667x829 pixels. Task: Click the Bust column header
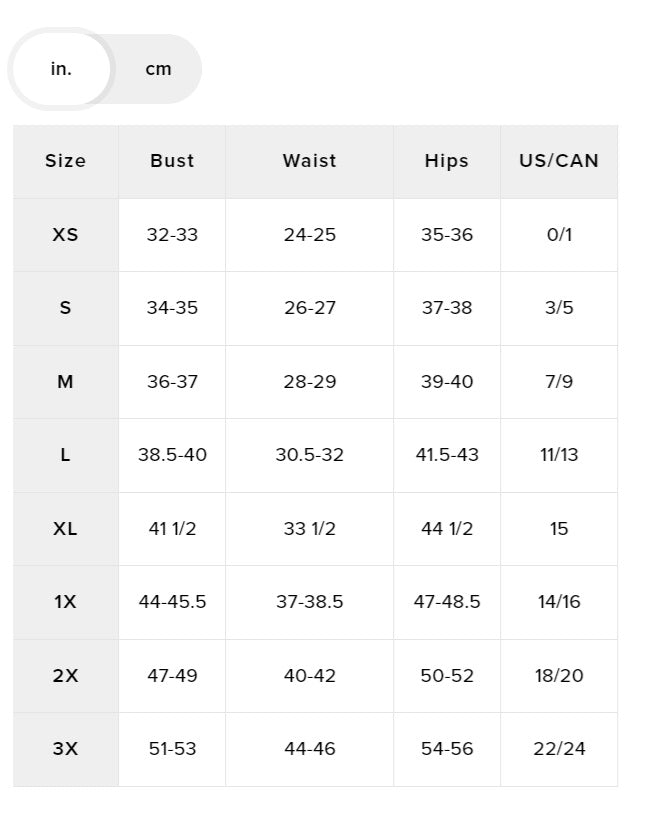click(x=172, y=161)
